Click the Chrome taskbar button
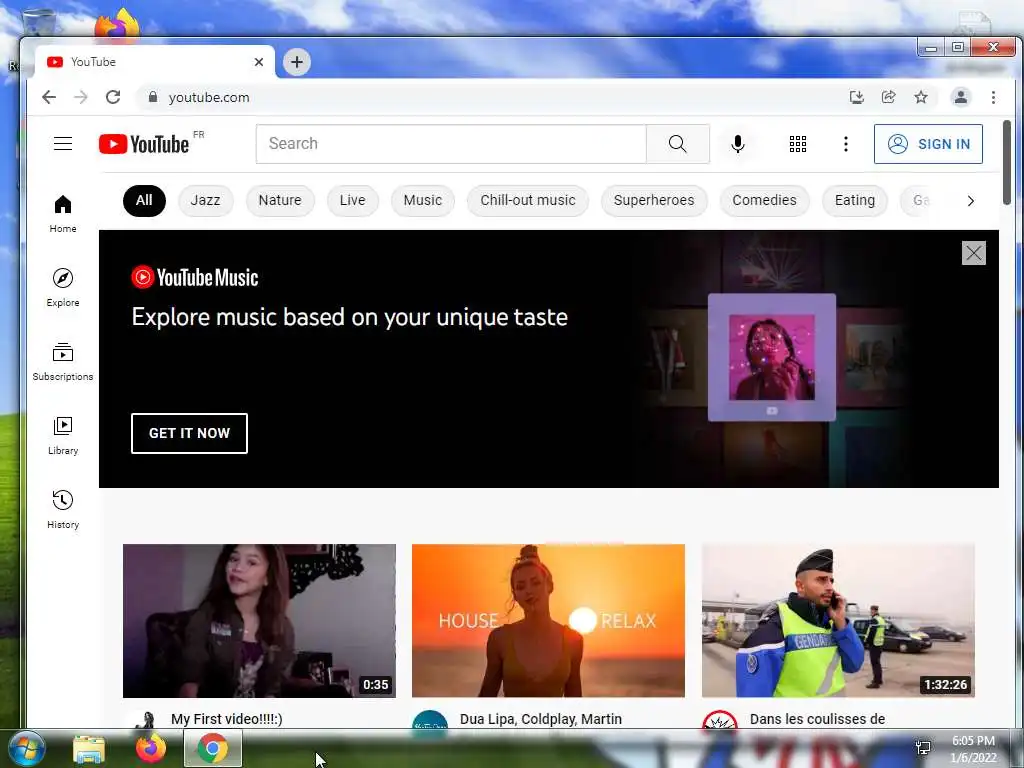 click(213, 748)
